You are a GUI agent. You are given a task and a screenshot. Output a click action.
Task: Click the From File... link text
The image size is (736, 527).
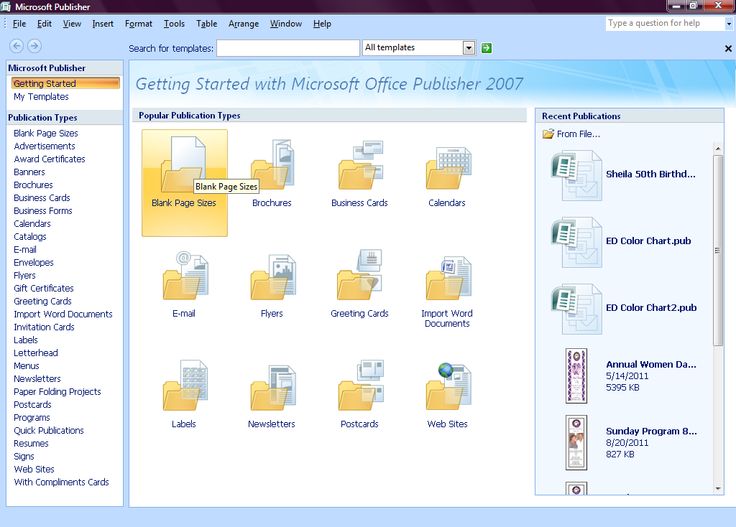tap(578, 134)
